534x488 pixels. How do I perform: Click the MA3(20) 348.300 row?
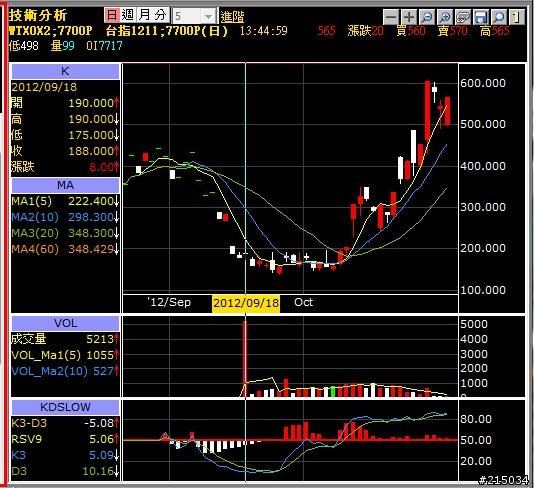point(65,233)
